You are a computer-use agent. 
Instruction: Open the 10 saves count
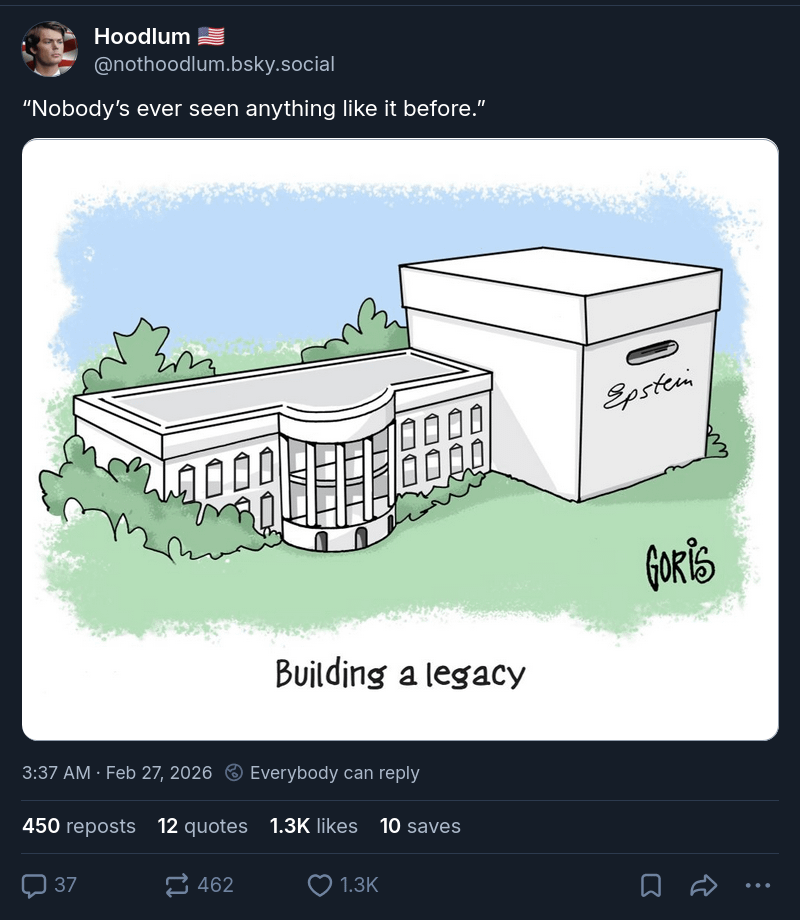(420, 826)
